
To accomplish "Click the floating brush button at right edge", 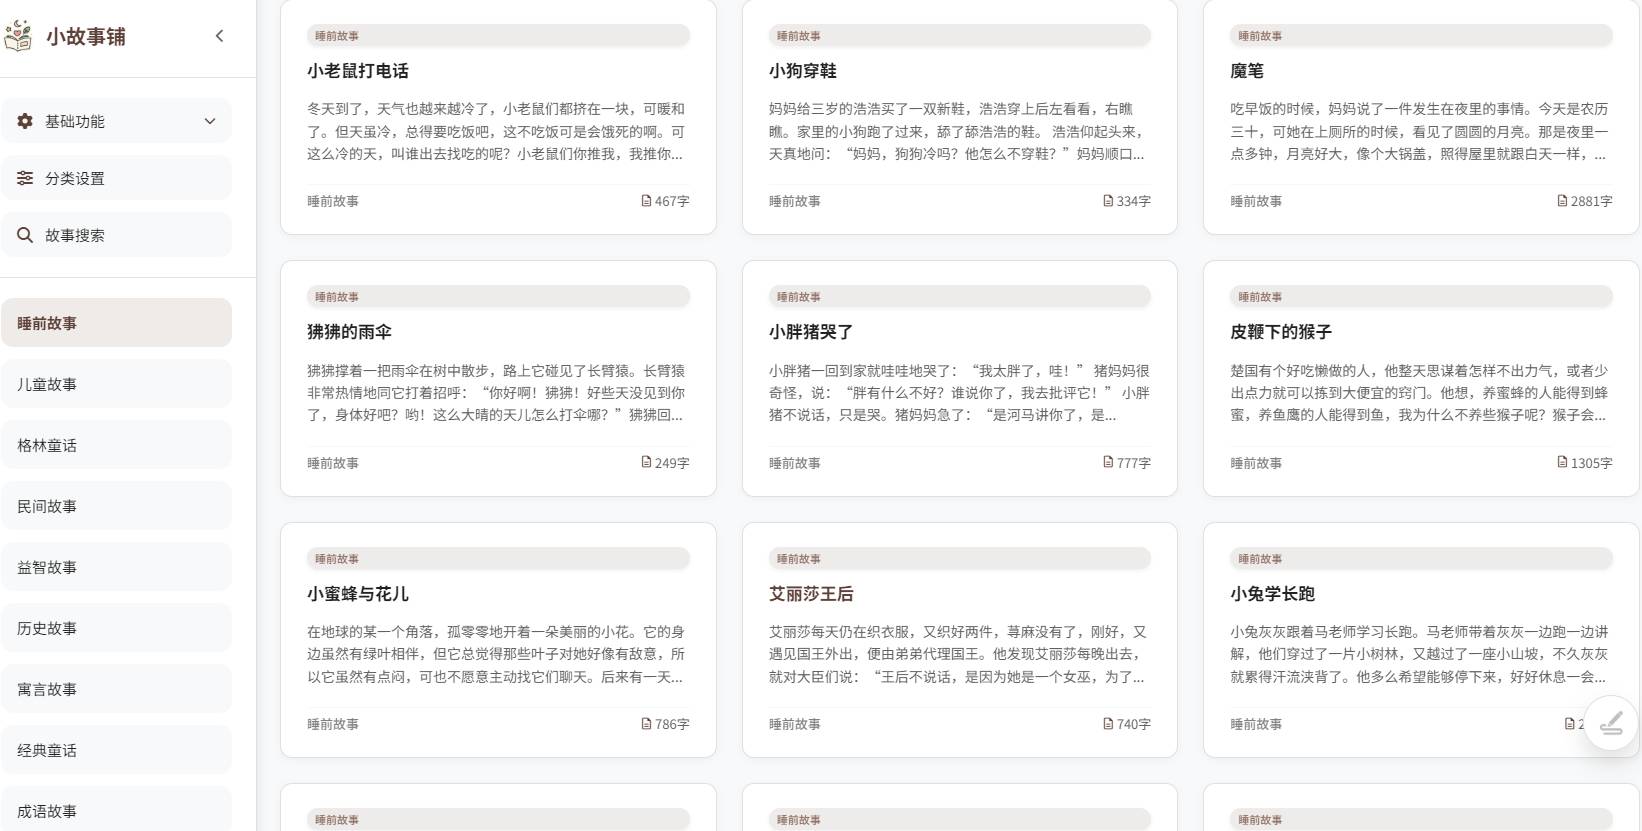I will [1611, 723].
